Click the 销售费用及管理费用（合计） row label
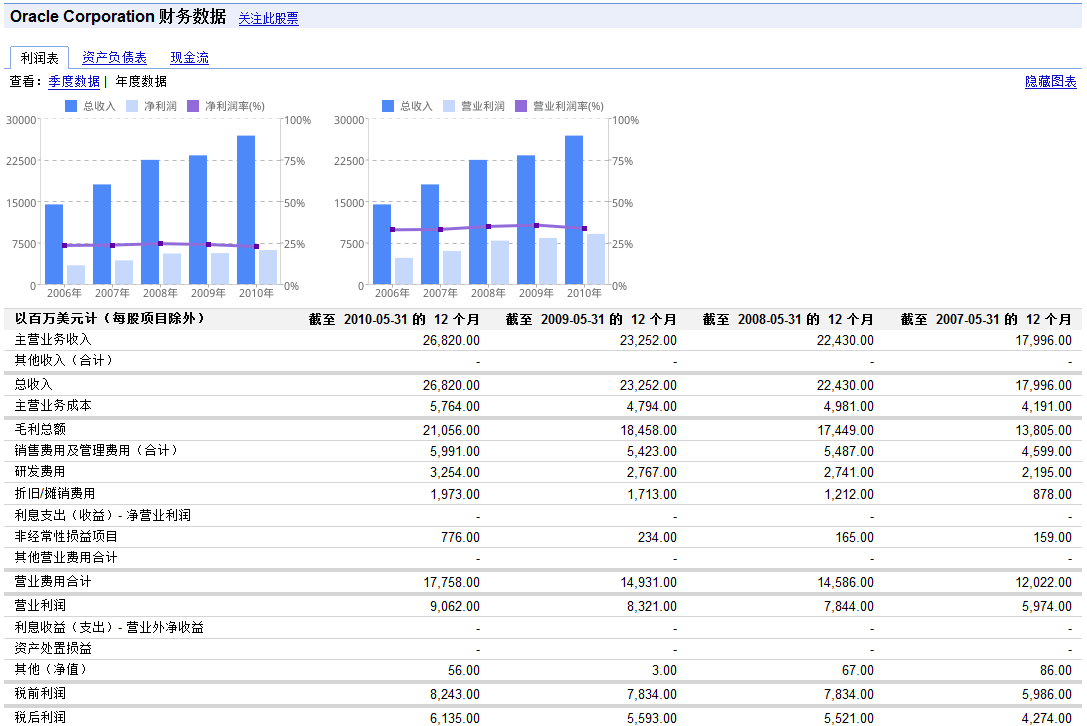 click(x=96, y=451)
